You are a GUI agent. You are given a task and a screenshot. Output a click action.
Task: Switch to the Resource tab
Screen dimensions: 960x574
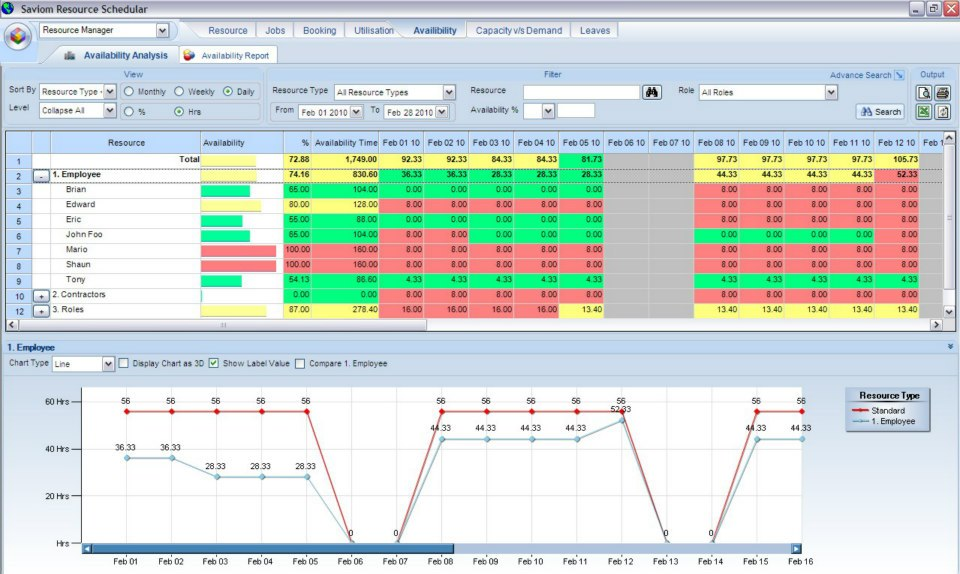pyautogui.click(x=228, y=31)
